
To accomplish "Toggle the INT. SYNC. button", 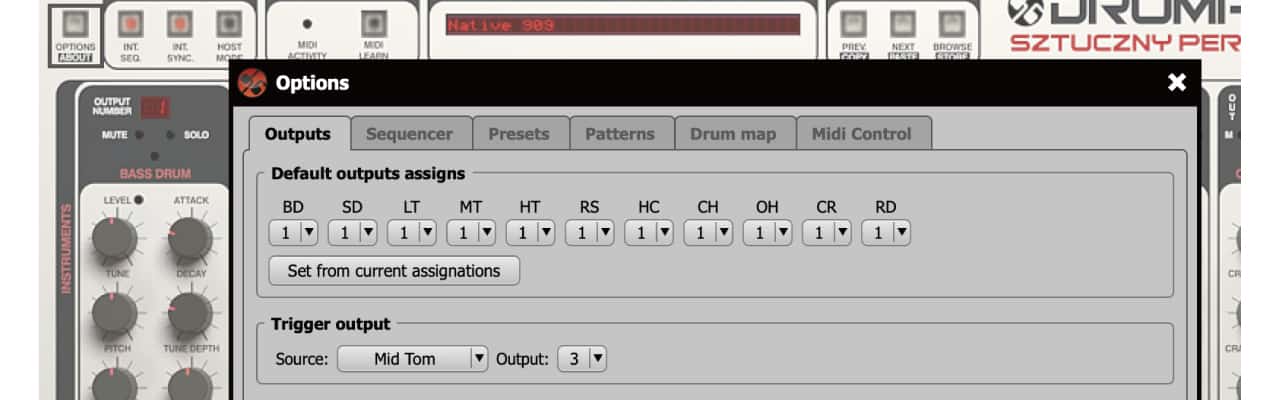I will coord(180,22).
